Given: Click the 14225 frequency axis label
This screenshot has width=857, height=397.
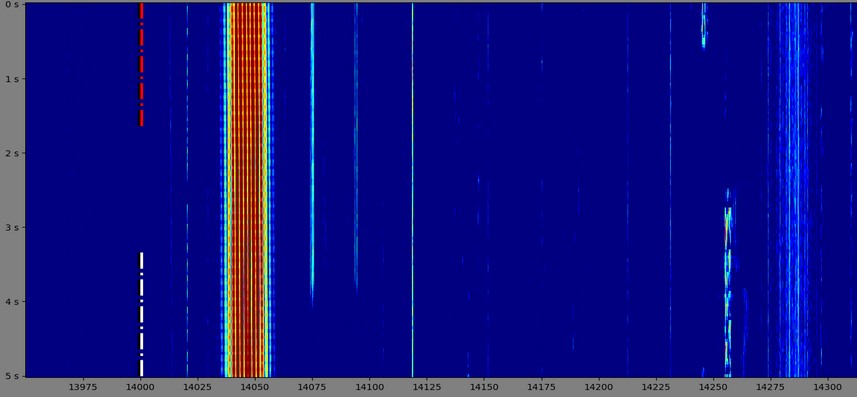Looking at the screenshot, I should [x=656, y=388].
